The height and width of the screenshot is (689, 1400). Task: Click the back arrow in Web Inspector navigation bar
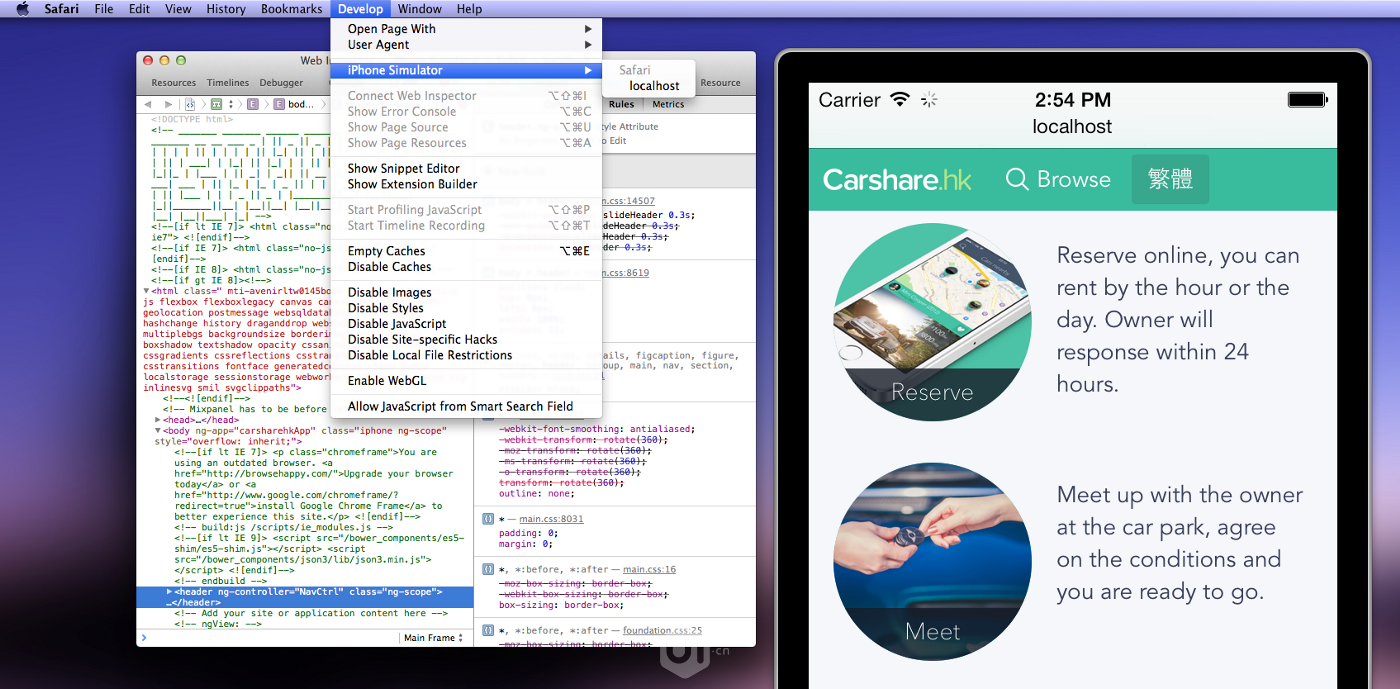[x=147, y=104]
